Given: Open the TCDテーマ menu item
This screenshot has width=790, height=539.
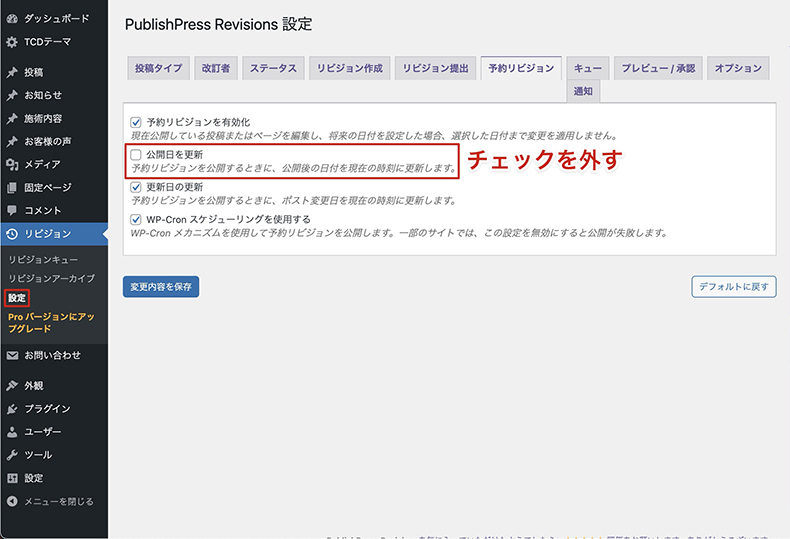Looking at the screenshot, I should [54, 42].
